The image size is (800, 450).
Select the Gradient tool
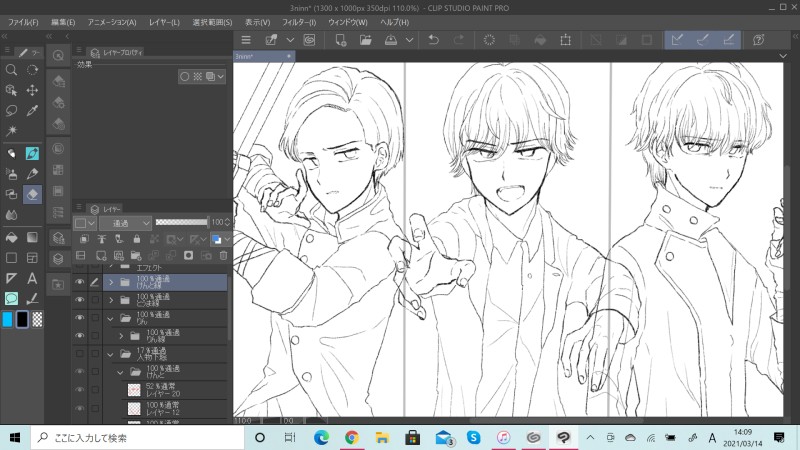pos(32,237)
